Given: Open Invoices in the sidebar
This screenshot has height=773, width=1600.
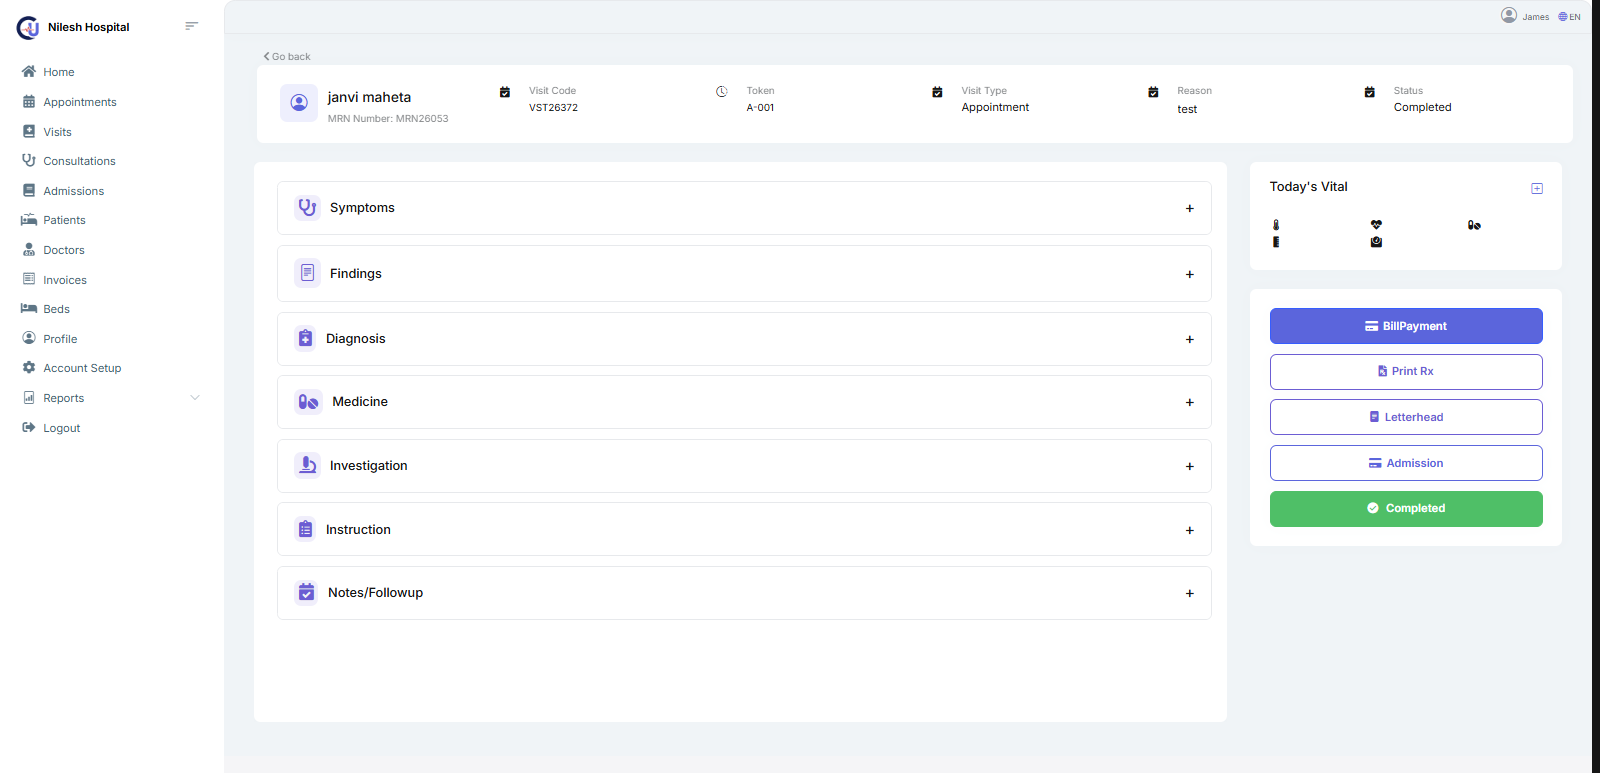Looking at the screenshot, I should tap(65, 280).
